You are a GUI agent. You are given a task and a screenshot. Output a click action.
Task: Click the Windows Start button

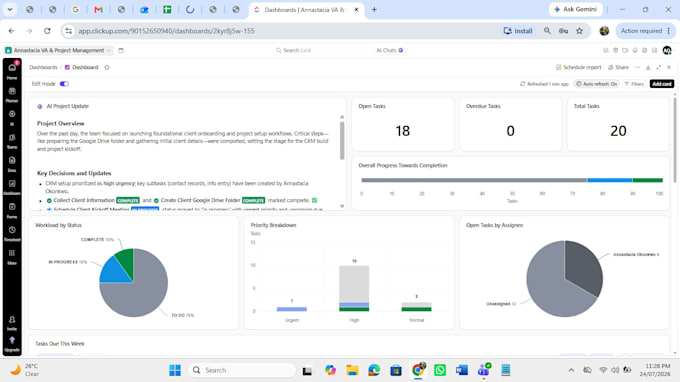(x=175, y=370)
